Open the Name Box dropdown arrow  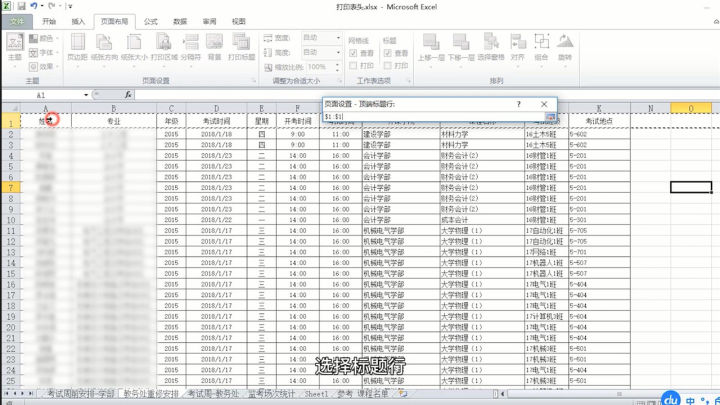[86, 95]
